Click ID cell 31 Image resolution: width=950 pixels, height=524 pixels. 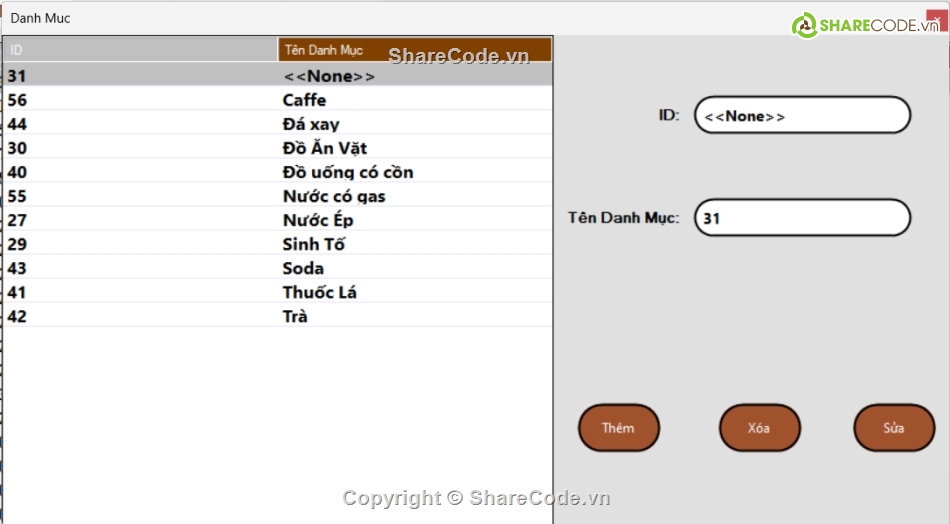(140, 76)
